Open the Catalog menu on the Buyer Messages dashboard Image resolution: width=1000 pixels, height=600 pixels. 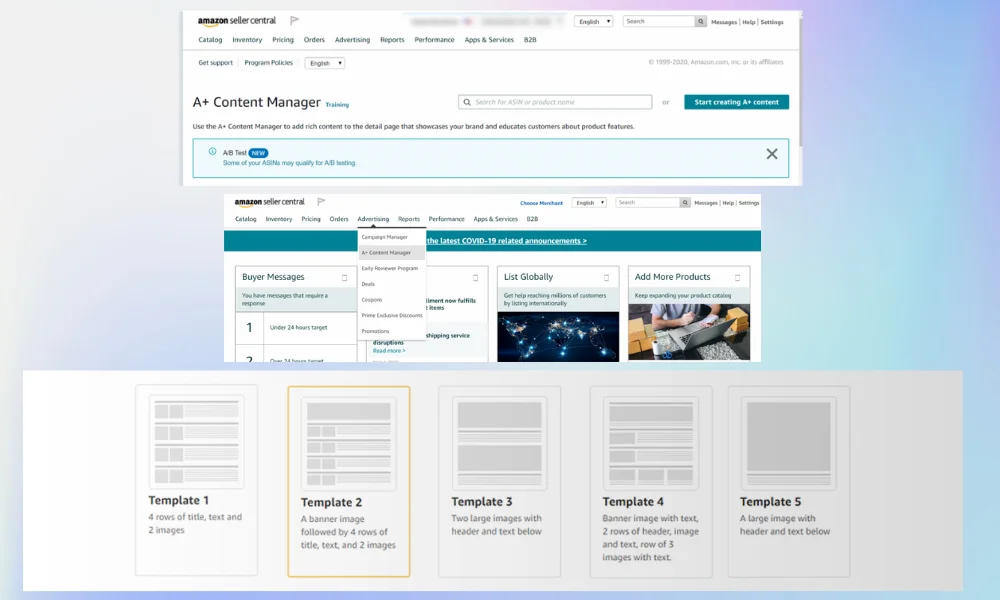click(246, 219)
